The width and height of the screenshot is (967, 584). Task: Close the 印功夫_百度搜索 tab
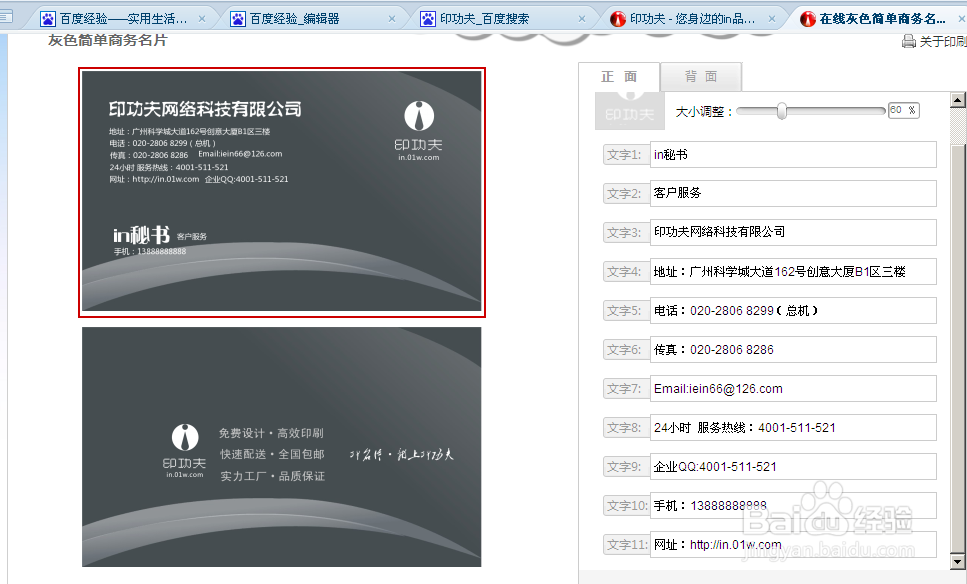[582, 19]
